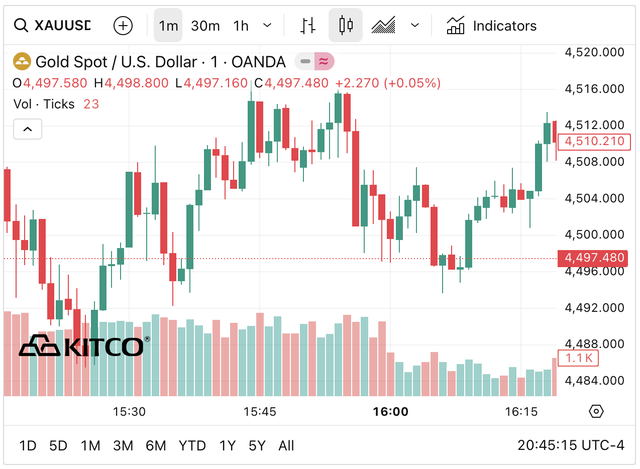
Task: Select the area chart style icon
Action: pos(383,25)
